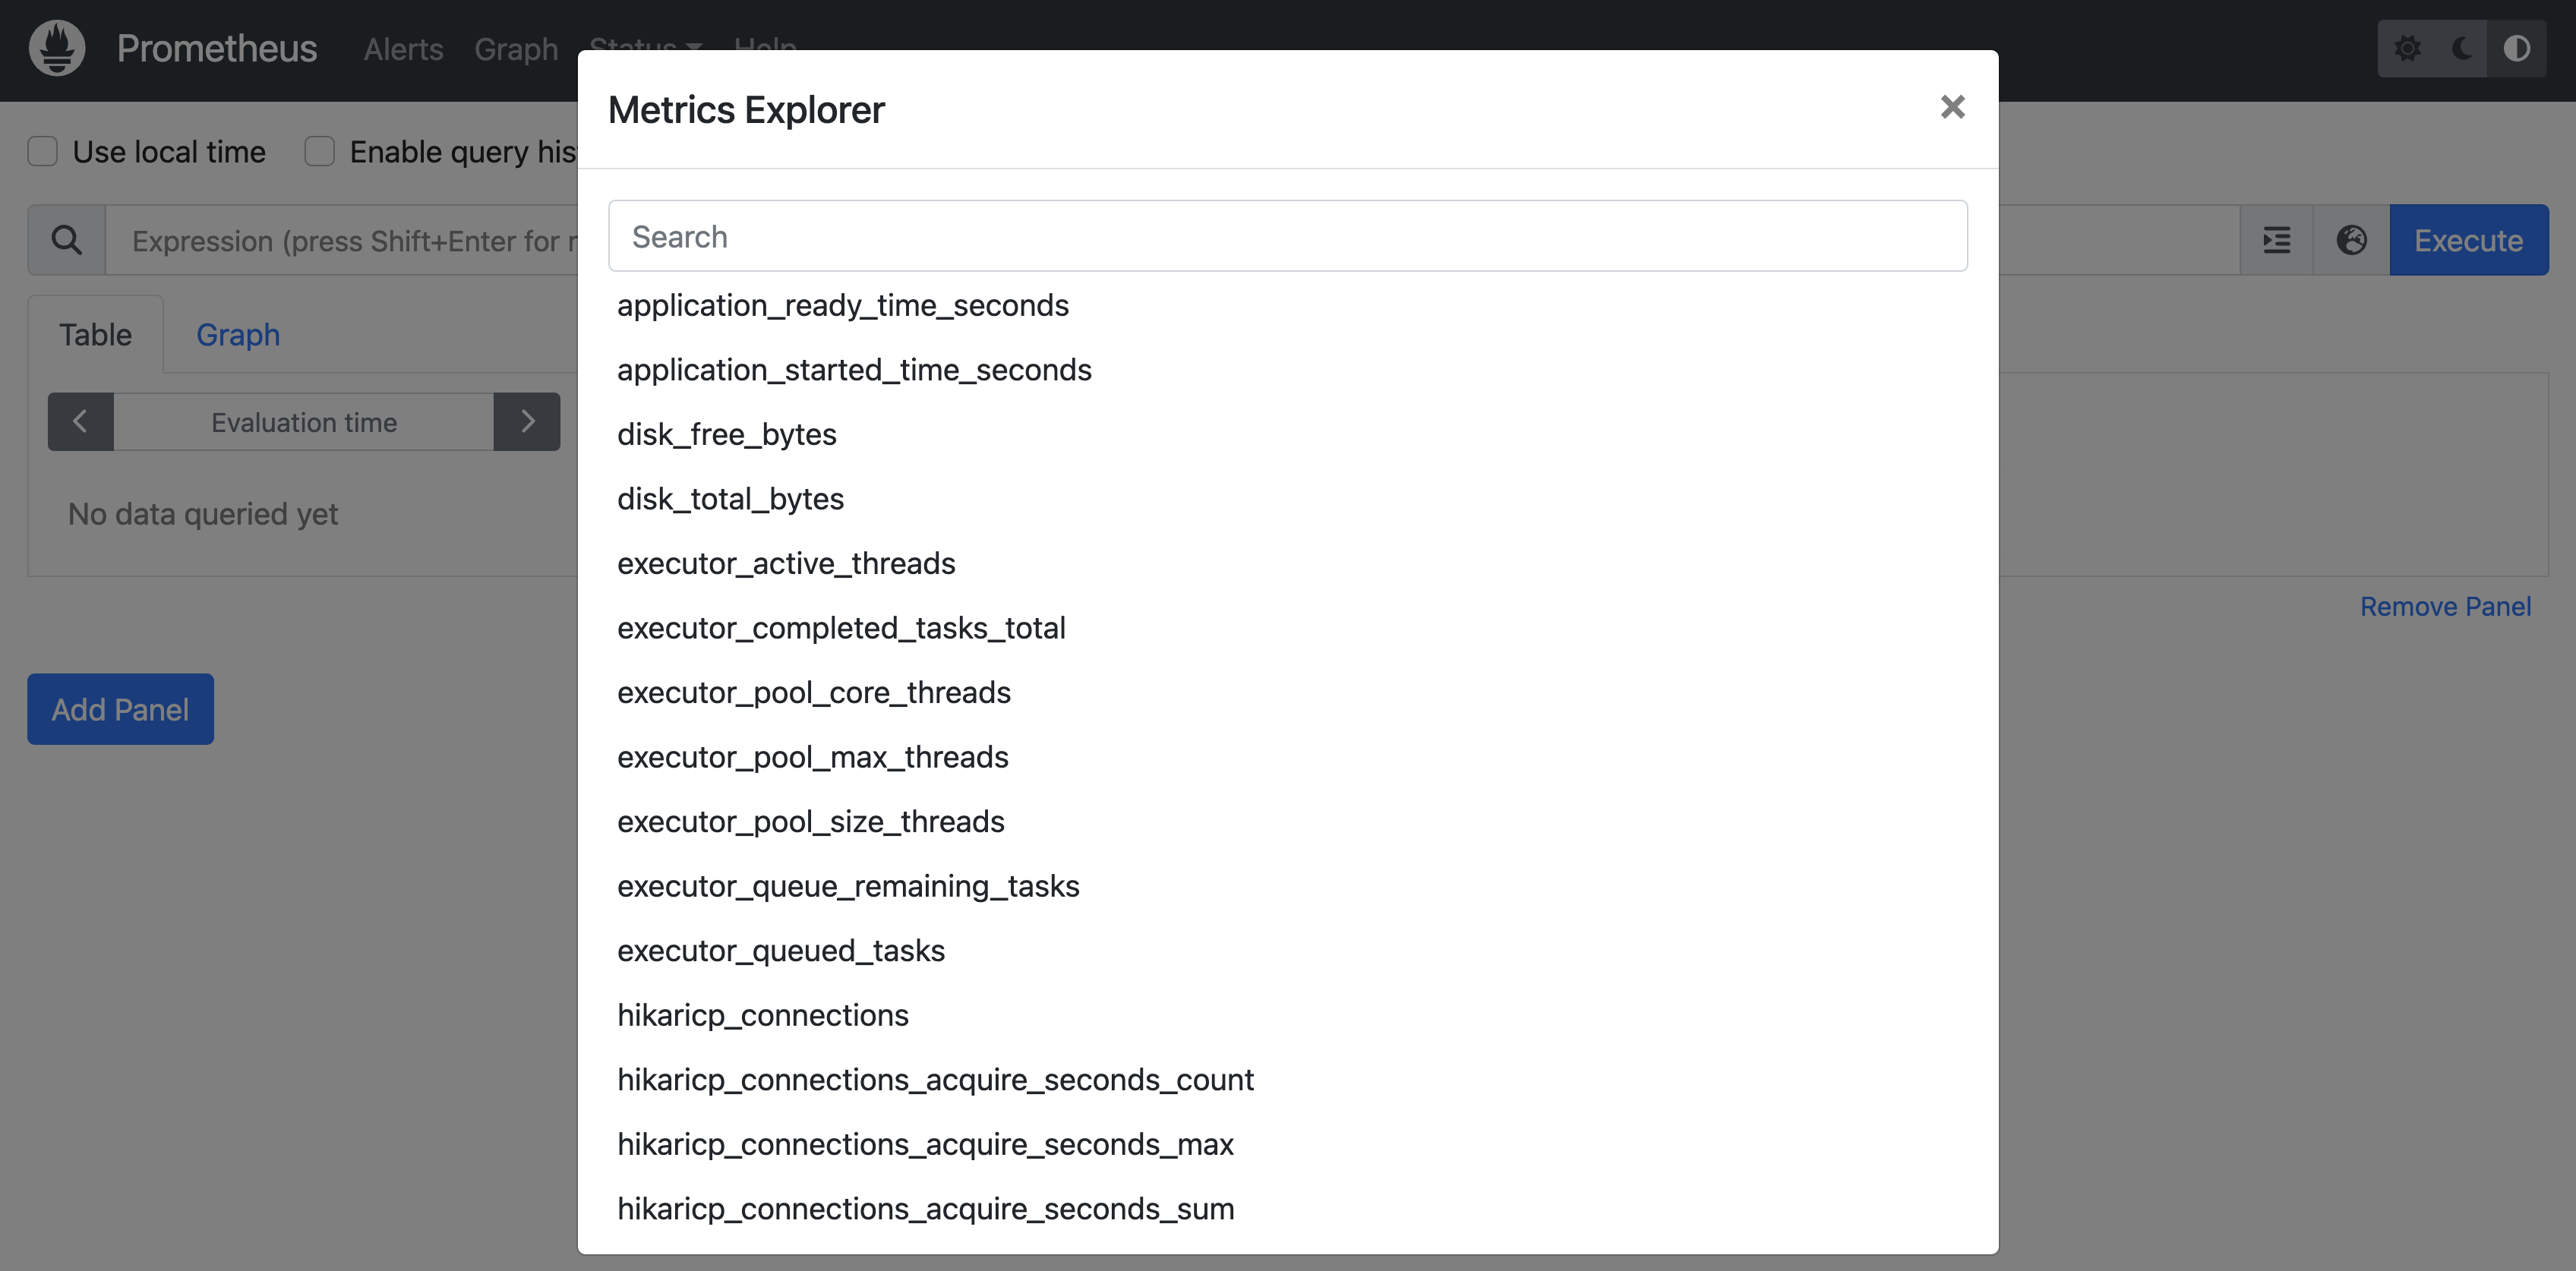Format the expression with indent icon

coord(2277,240)
